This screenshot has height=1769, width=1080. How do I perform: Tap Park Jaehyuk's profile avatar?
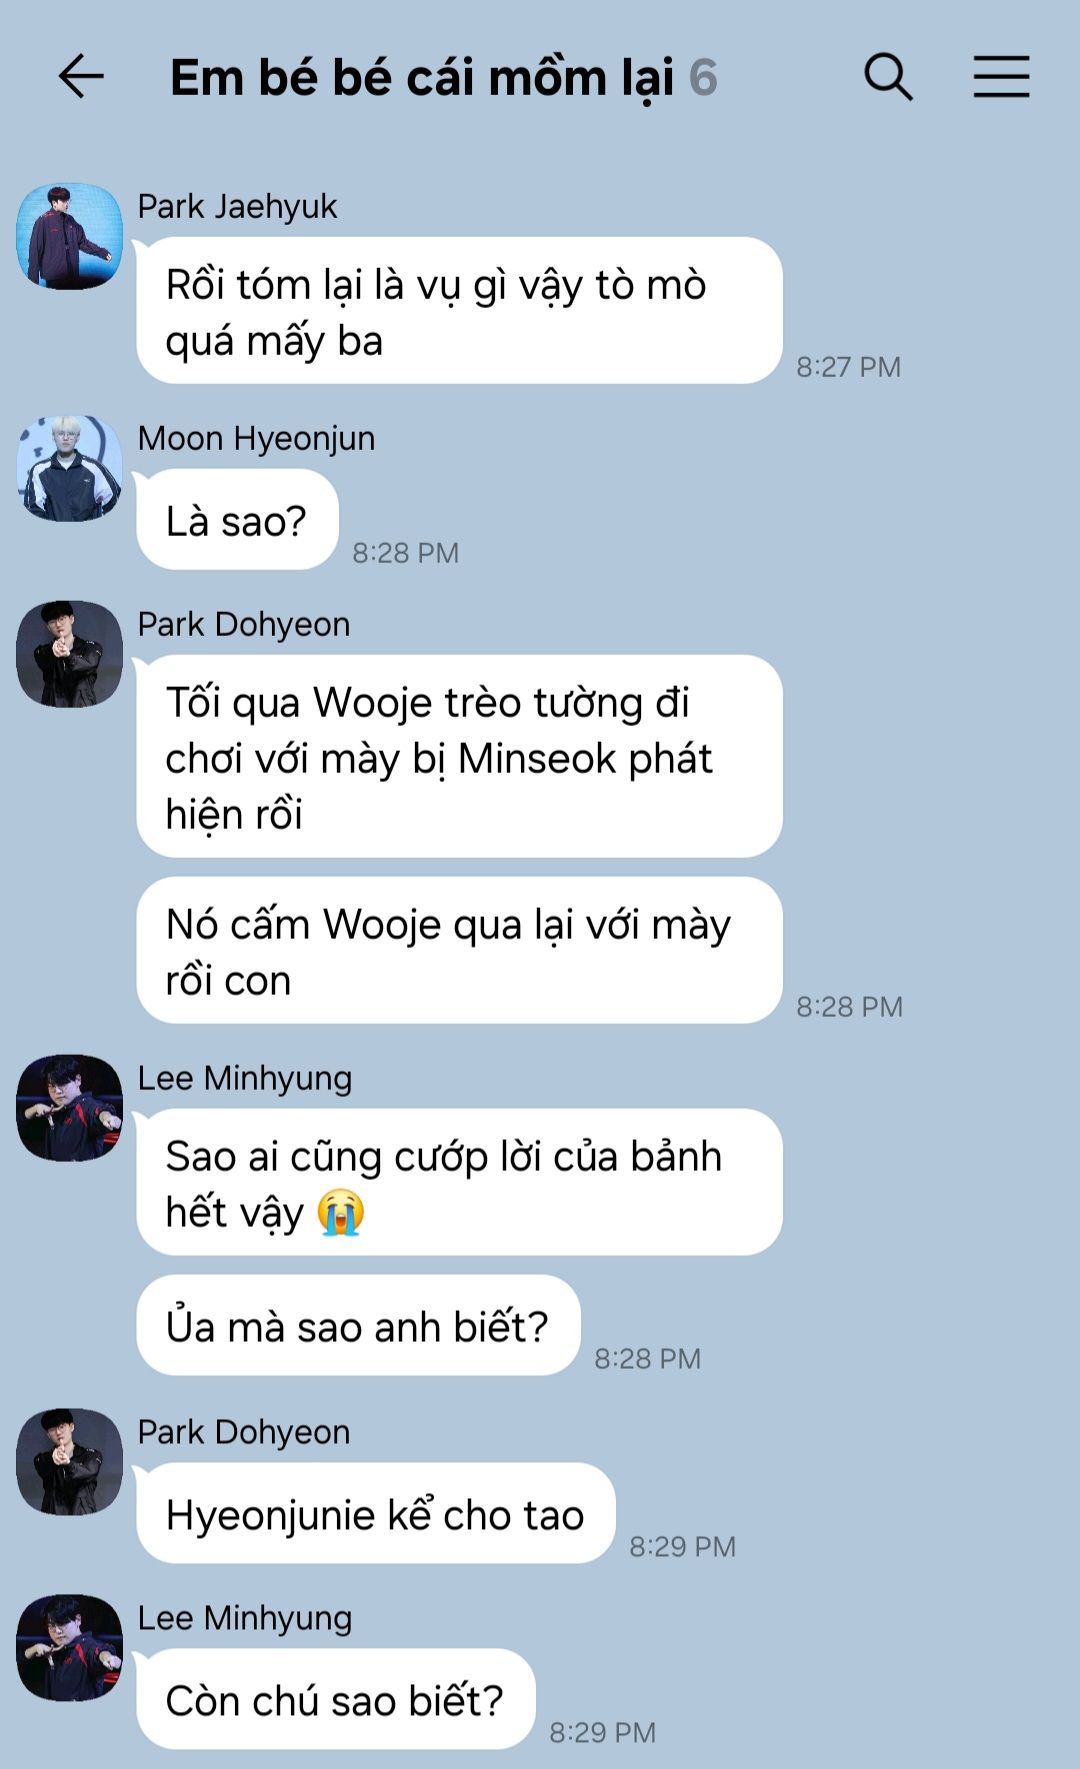[x=69, y=236]
